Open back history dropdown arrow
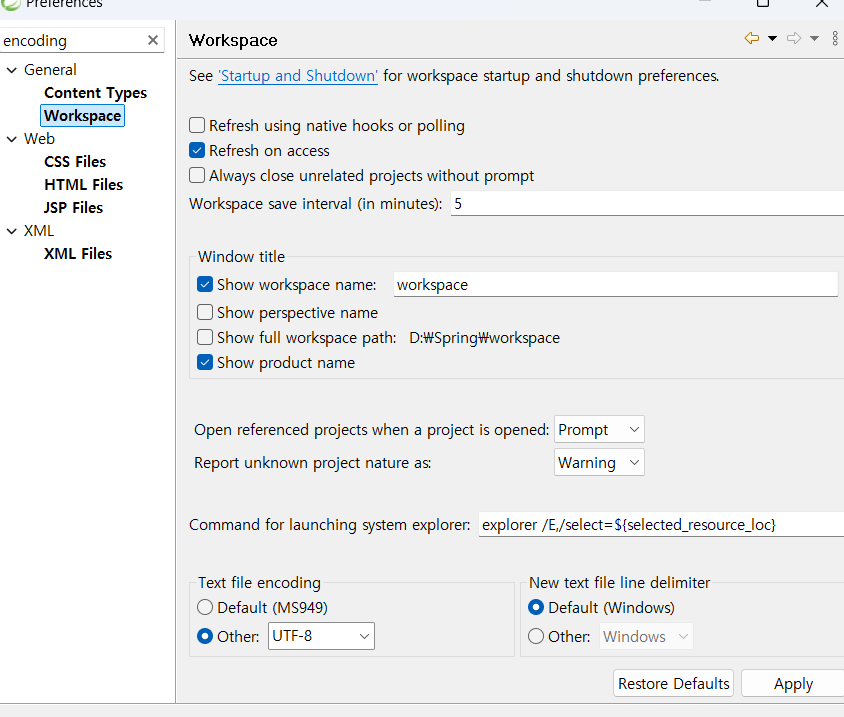 (772, 38)
